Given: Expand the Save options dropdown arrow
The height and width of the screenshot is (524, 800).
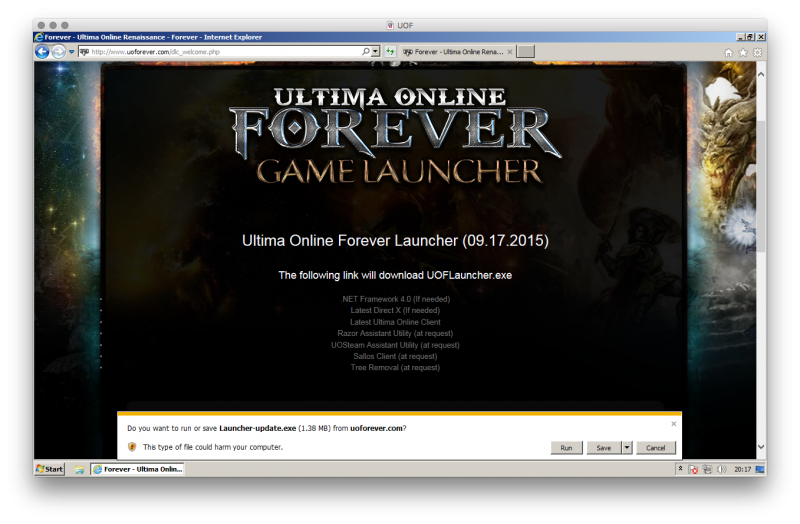Looking at the screenshot, I should 627,448.
